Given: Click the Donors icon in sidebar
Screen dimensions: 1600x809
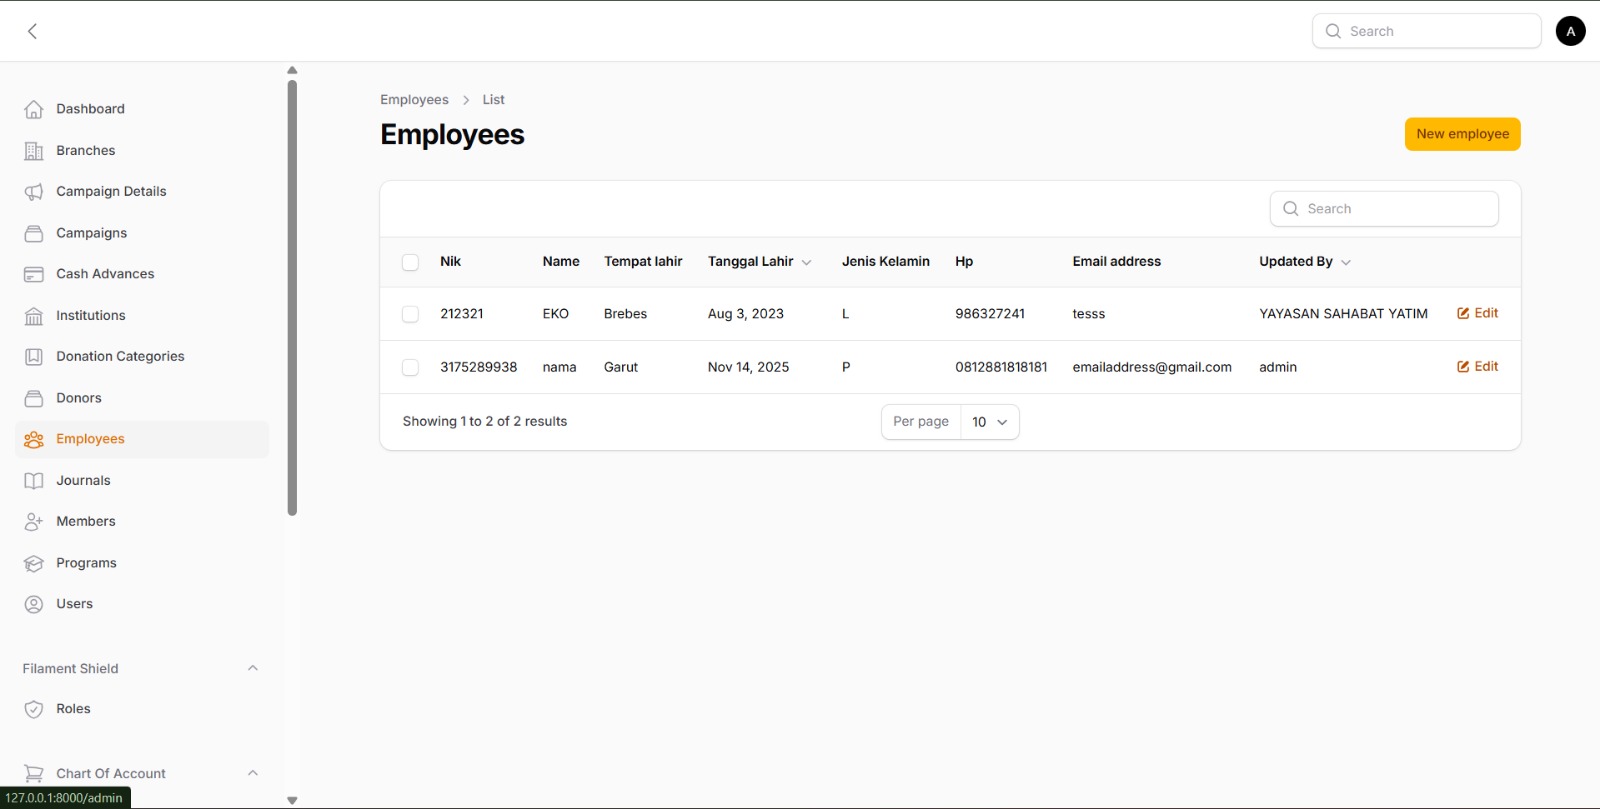Looking at the screenshot, I should (x=34, y=398).
